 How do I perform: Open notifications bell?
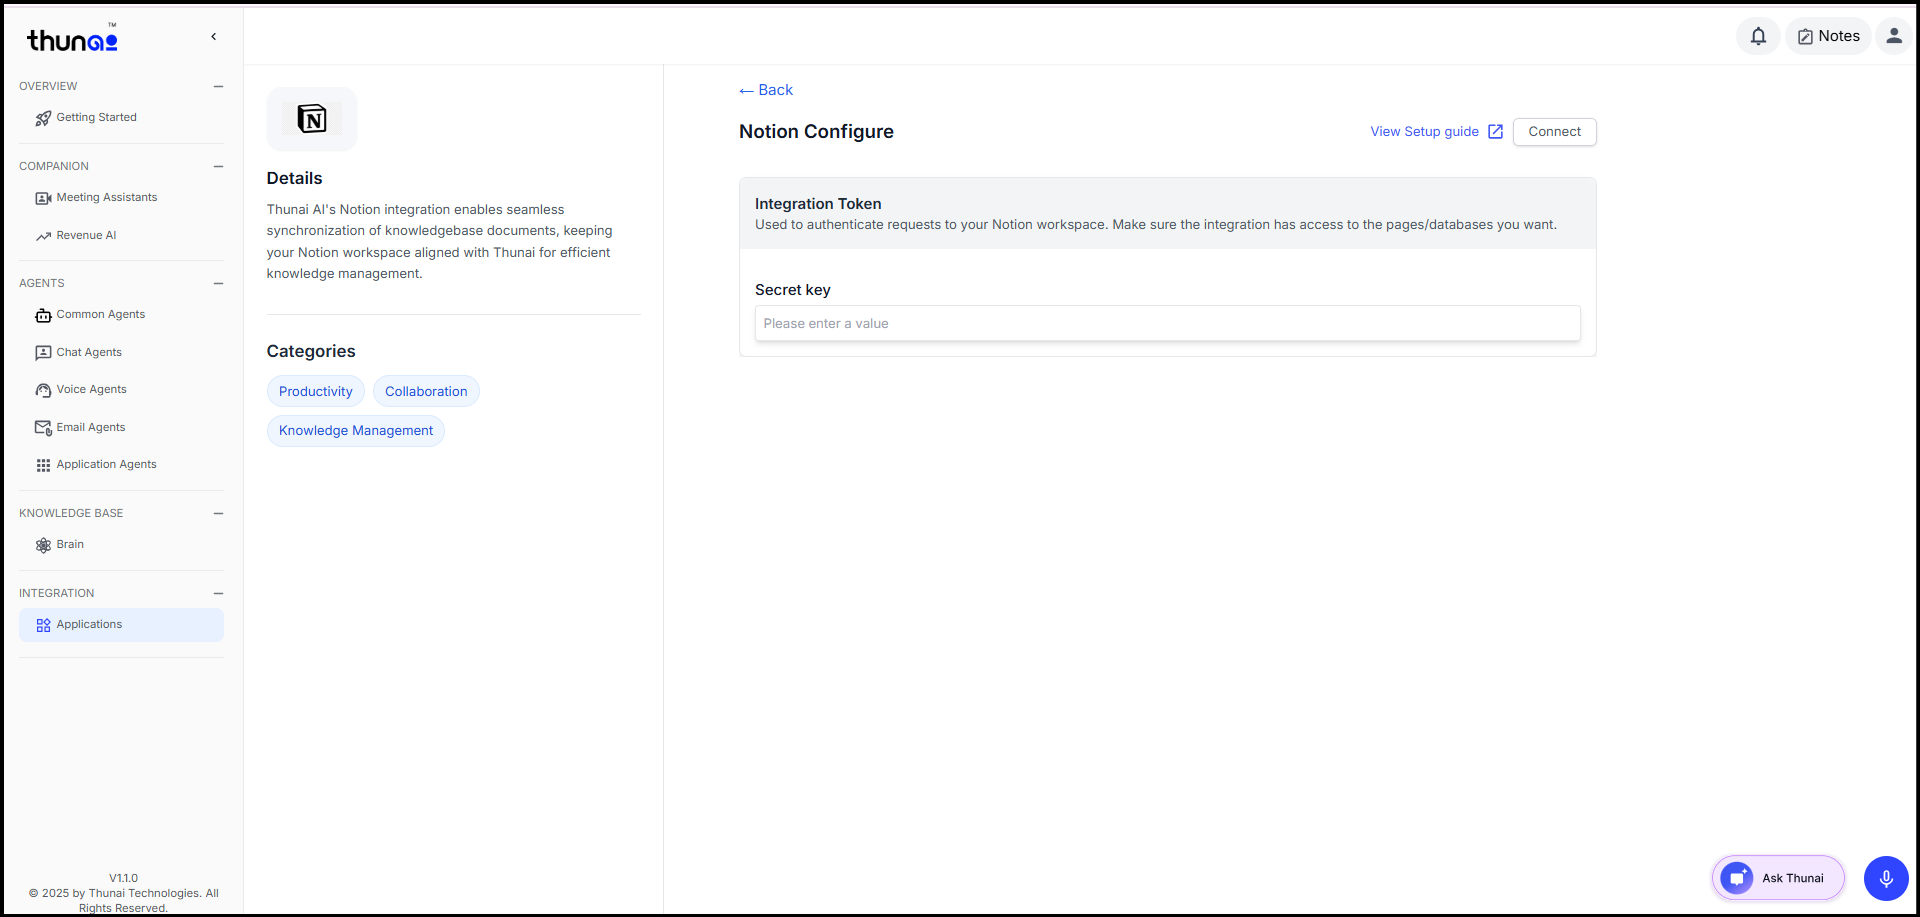[x=1758, y=36]
